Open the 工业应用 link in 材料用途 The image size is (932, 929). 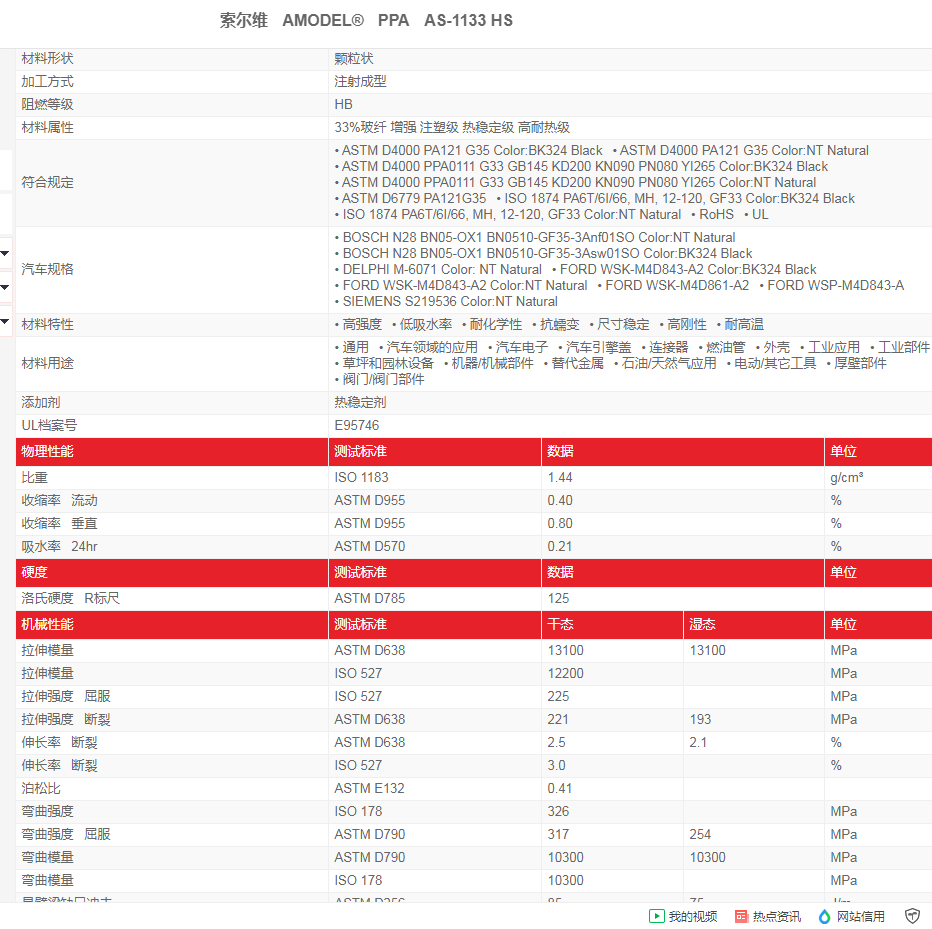833,347
